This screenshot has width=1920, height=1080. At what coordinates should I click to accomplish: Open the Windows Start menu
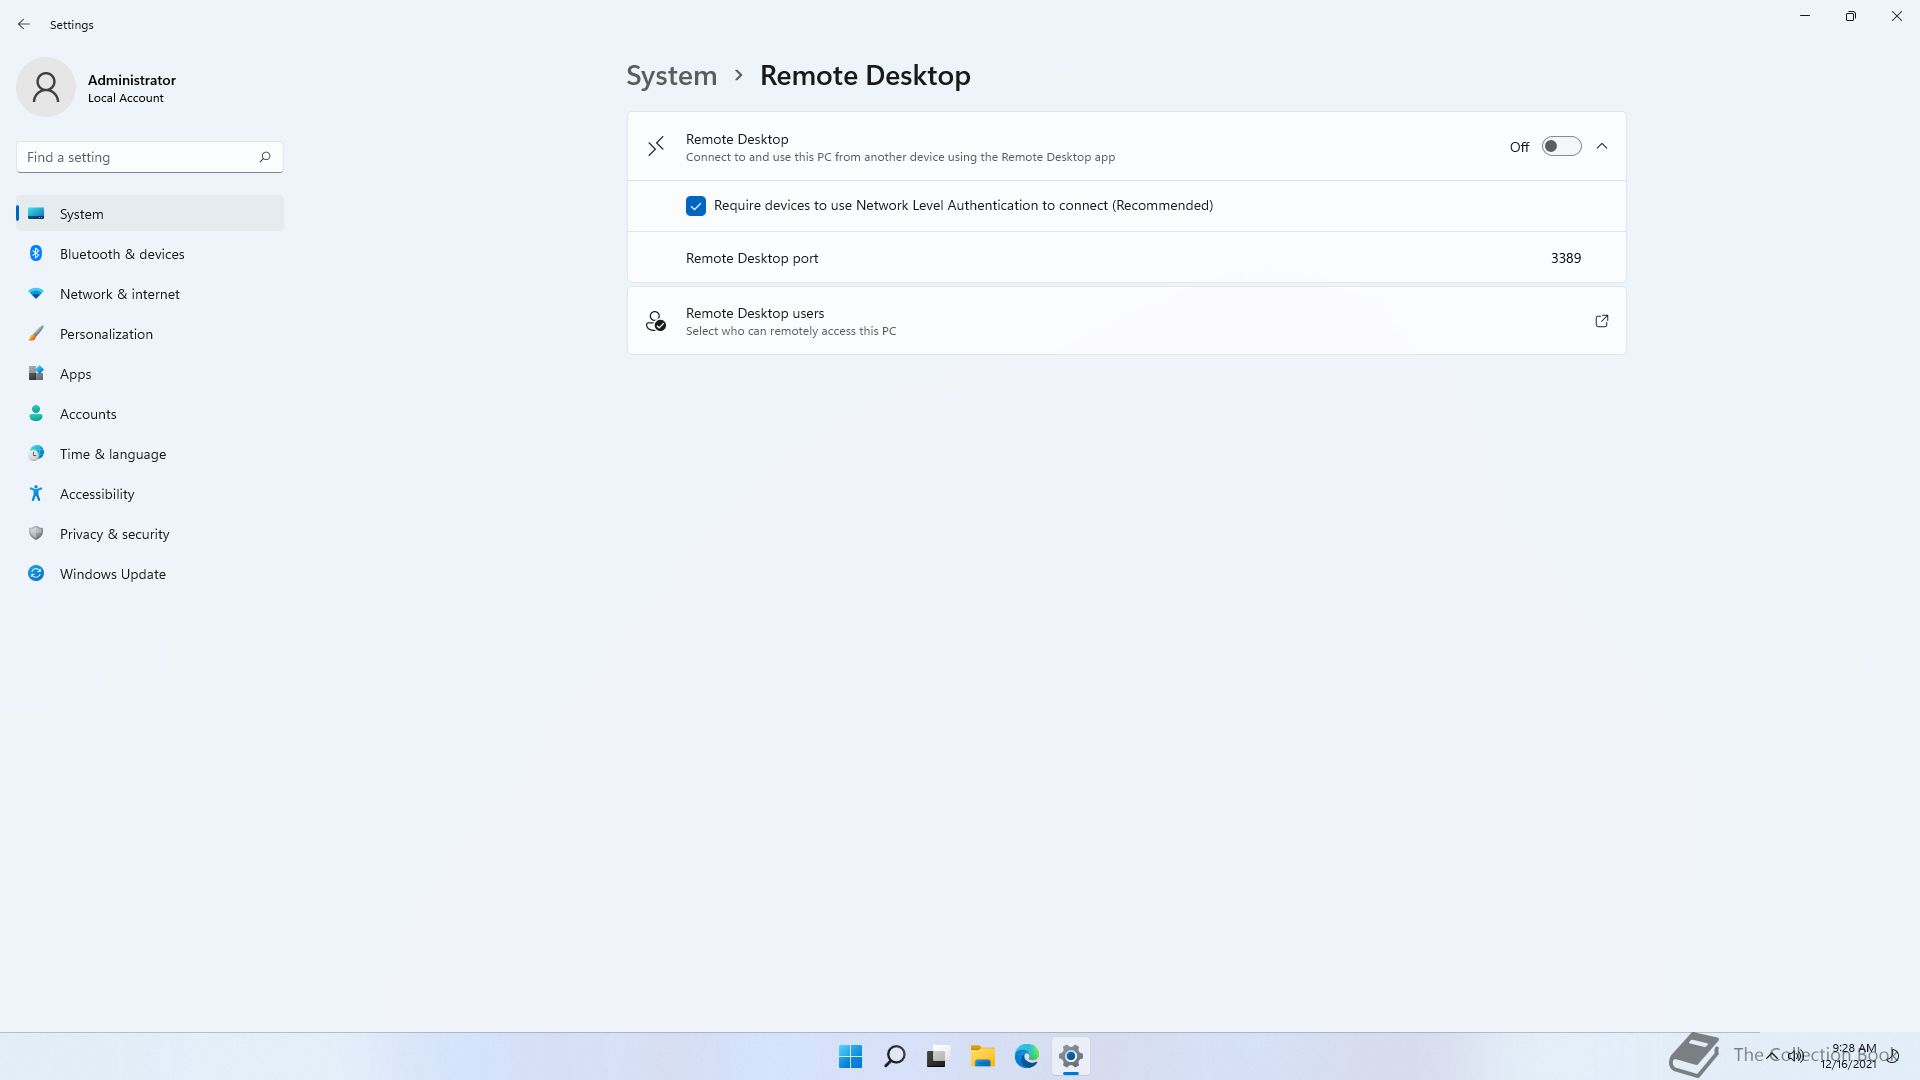850,1056
